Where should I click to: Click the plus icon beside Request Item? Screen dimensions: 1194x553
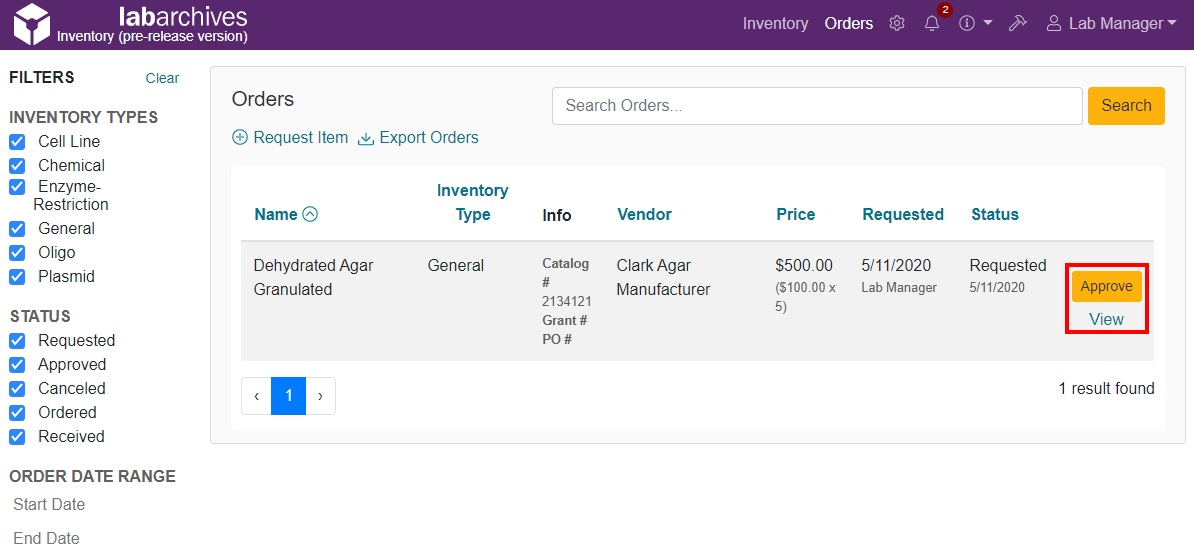click(x=240, y=138)
